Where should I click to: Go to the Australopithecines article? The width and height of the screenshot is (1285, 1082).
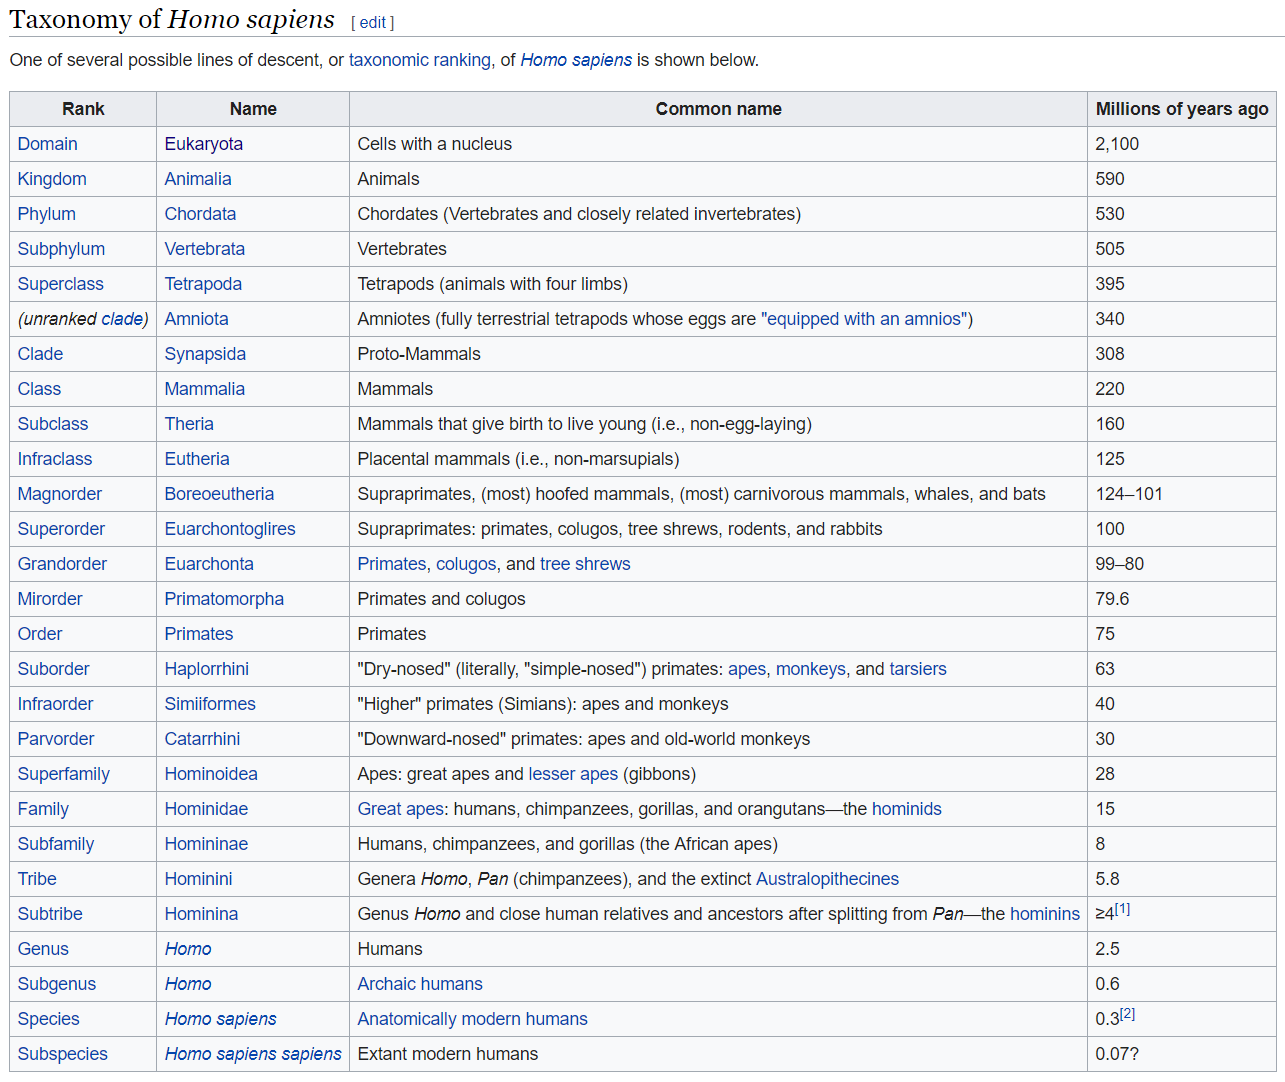pyautogui.click(x=827, y=879)
